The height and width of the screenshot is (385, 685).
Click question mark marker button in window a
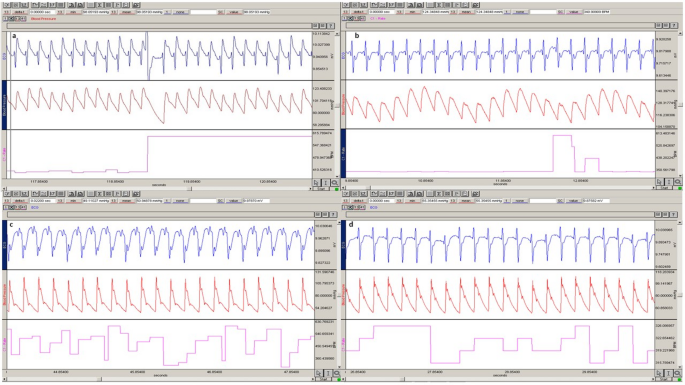[331, 26]
